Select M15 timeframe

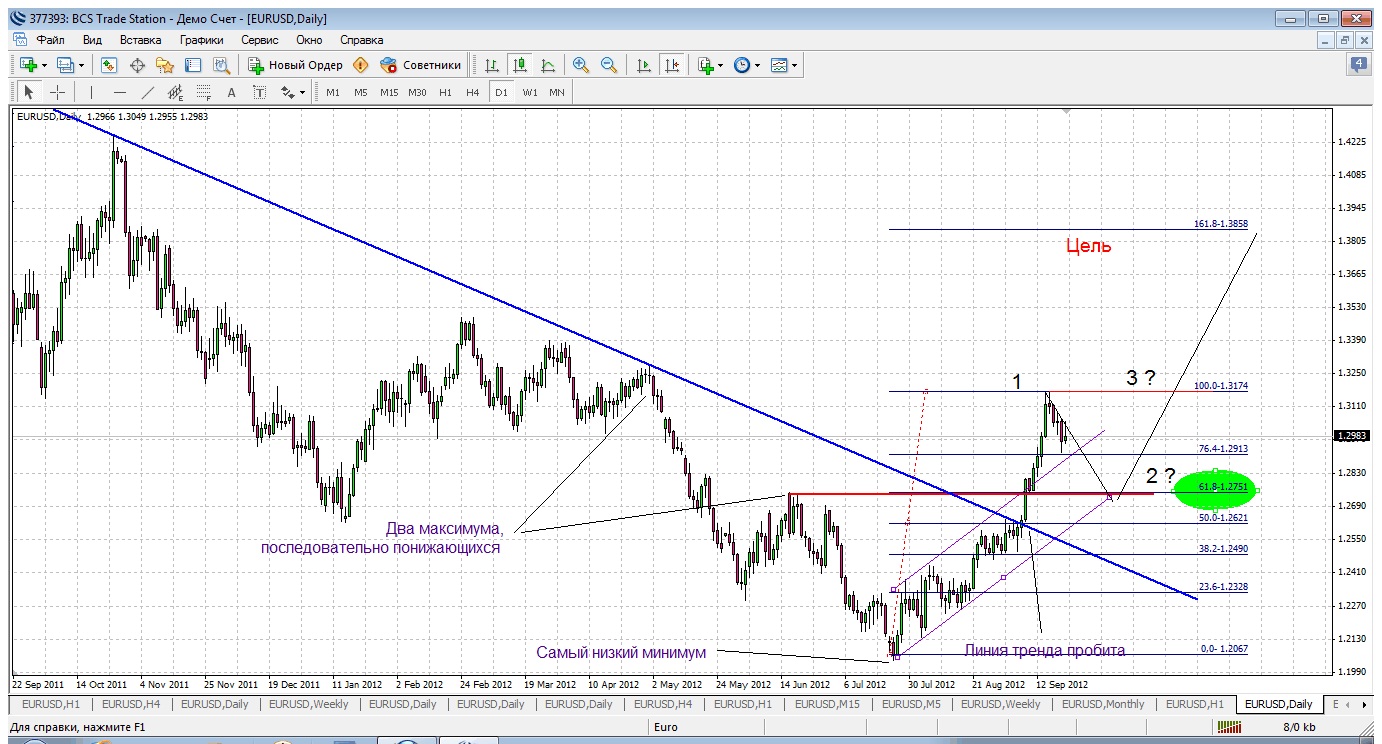point(389,92)
